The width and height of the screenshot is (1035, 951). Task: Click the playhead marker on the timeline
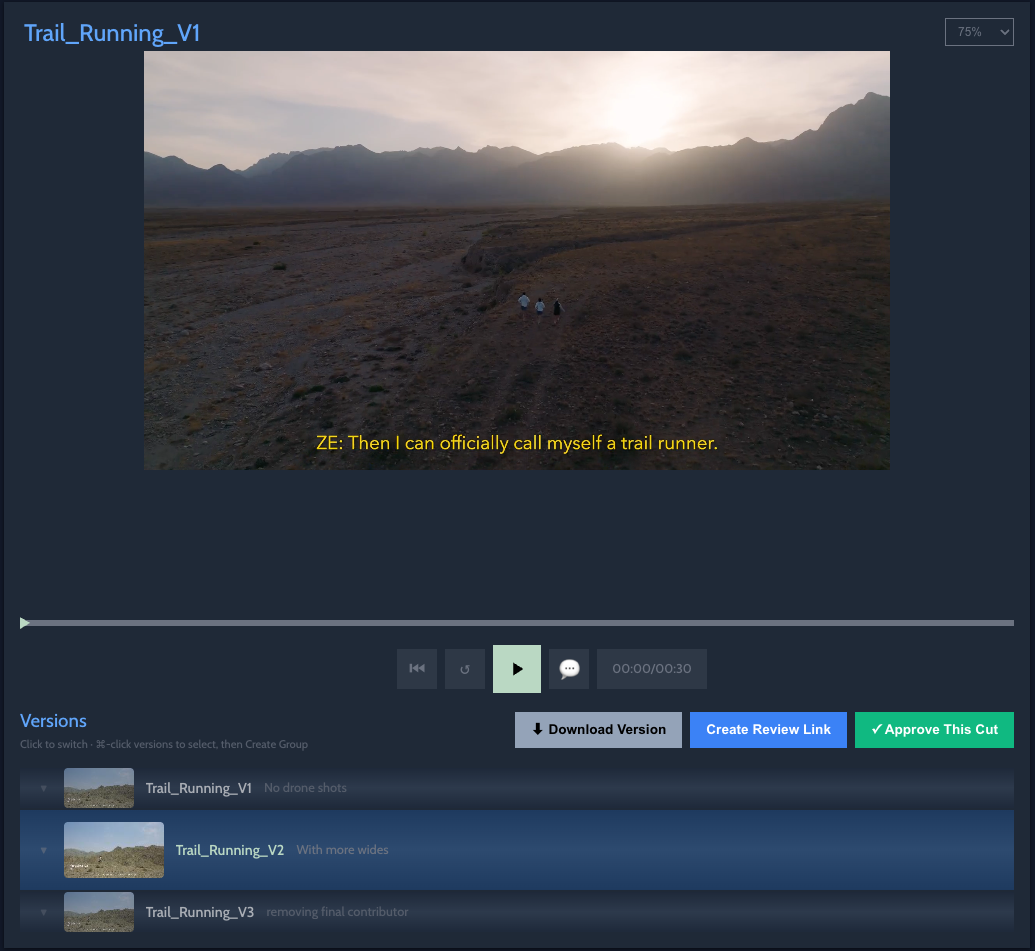pos(23,622)
